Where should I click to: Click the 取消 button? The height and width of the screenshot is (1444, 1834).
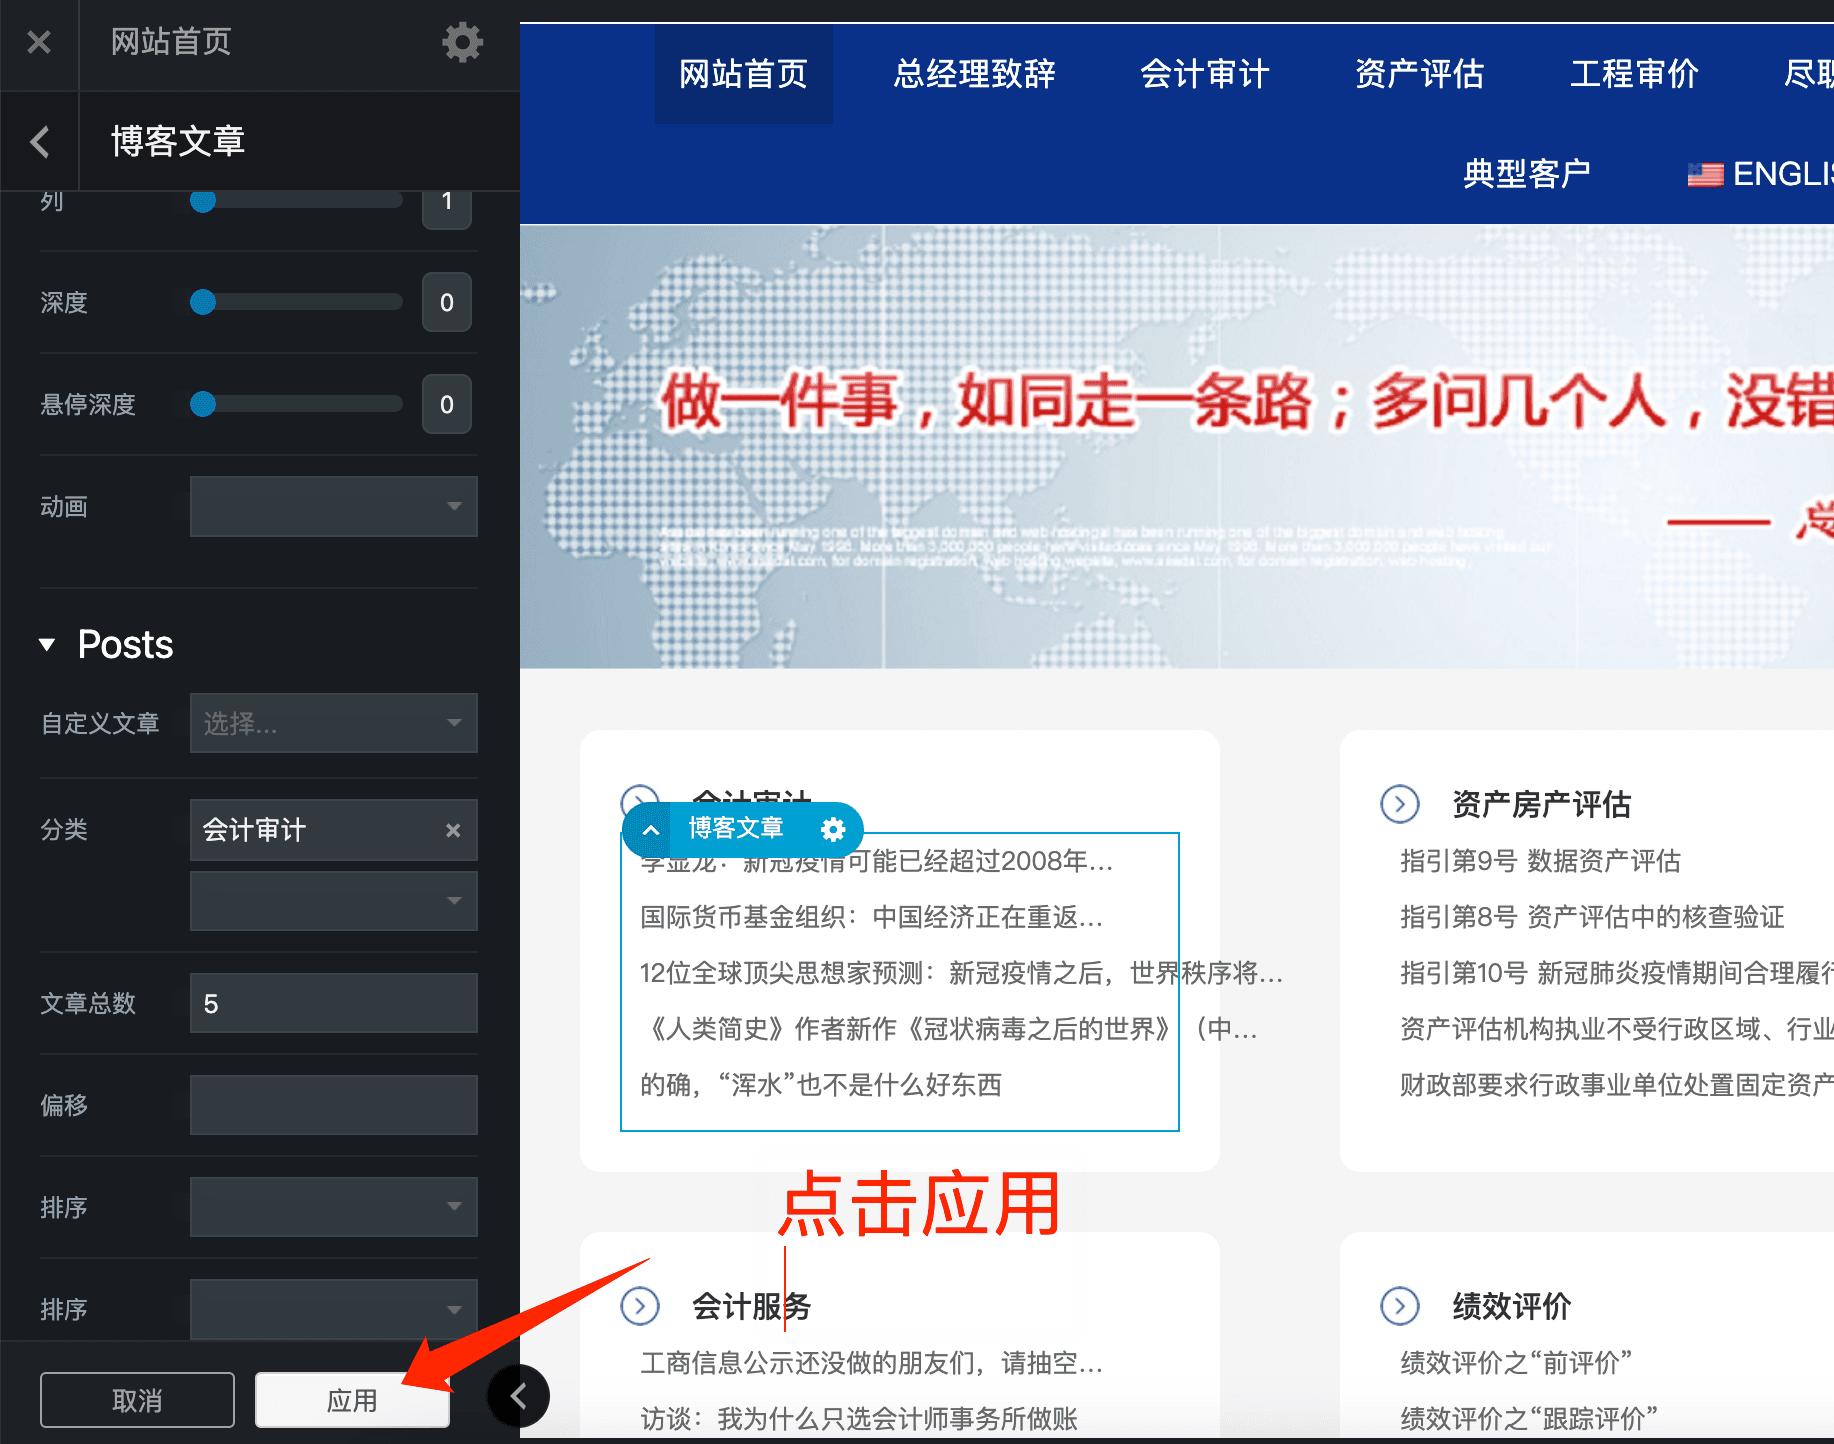click(137, 1400)
